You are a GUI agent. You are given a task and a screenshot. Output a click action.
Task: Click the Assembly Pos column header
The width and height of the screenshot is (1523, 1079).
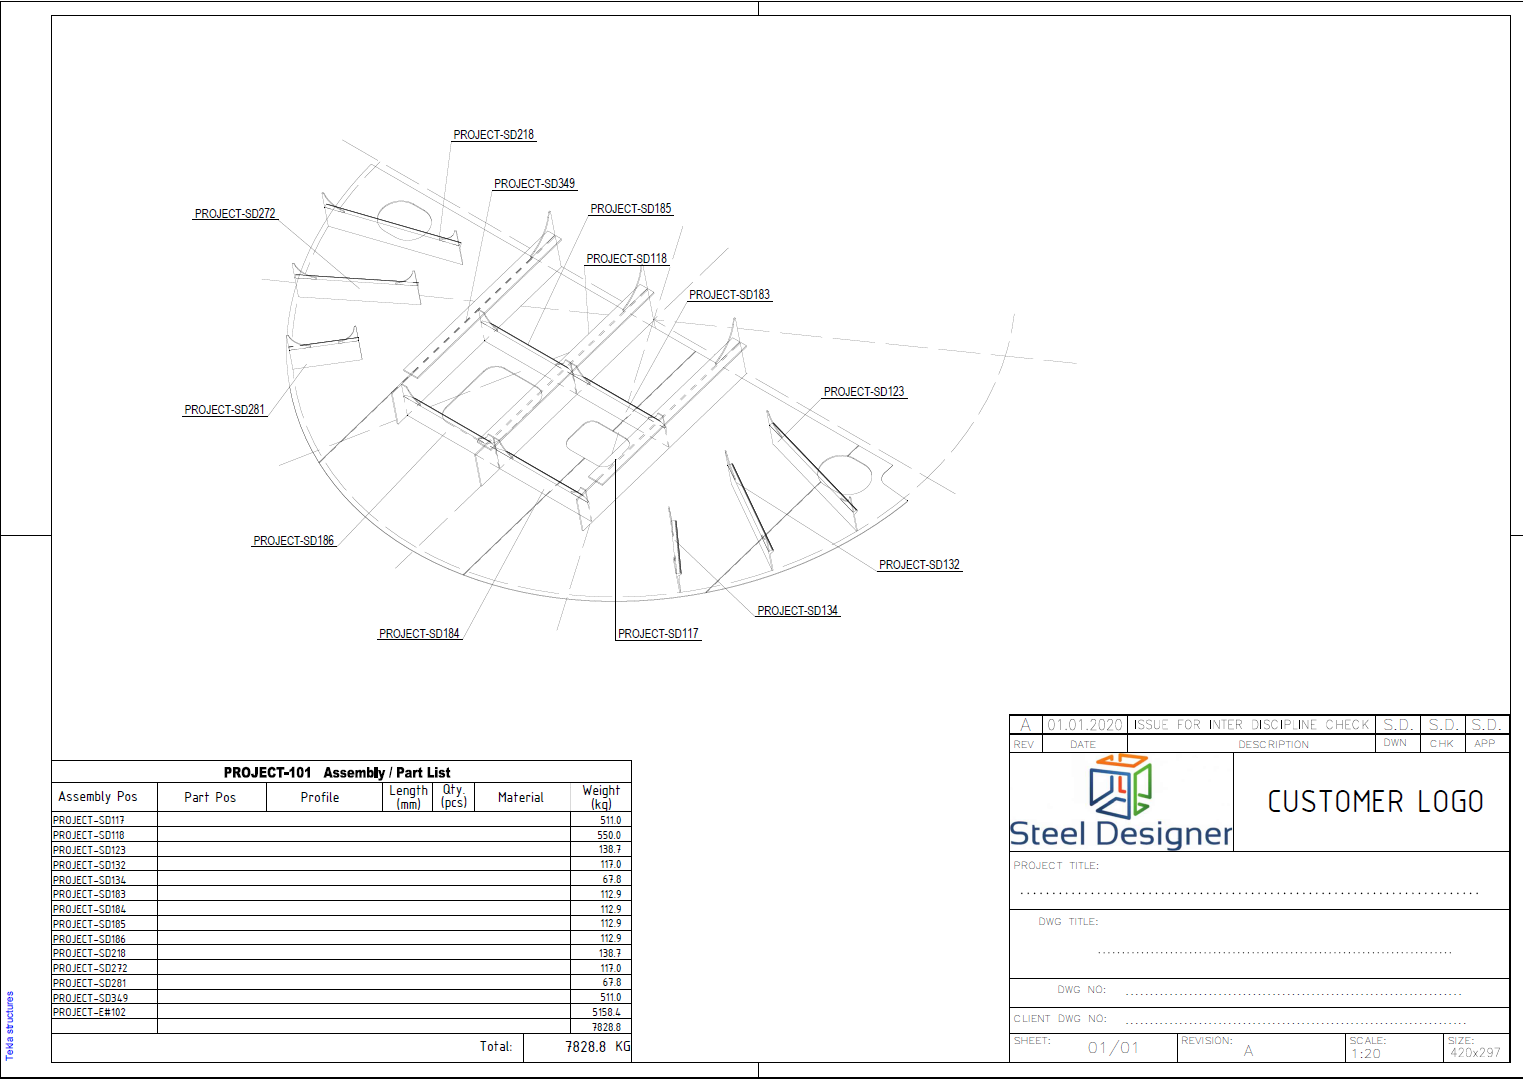point(98,797)
